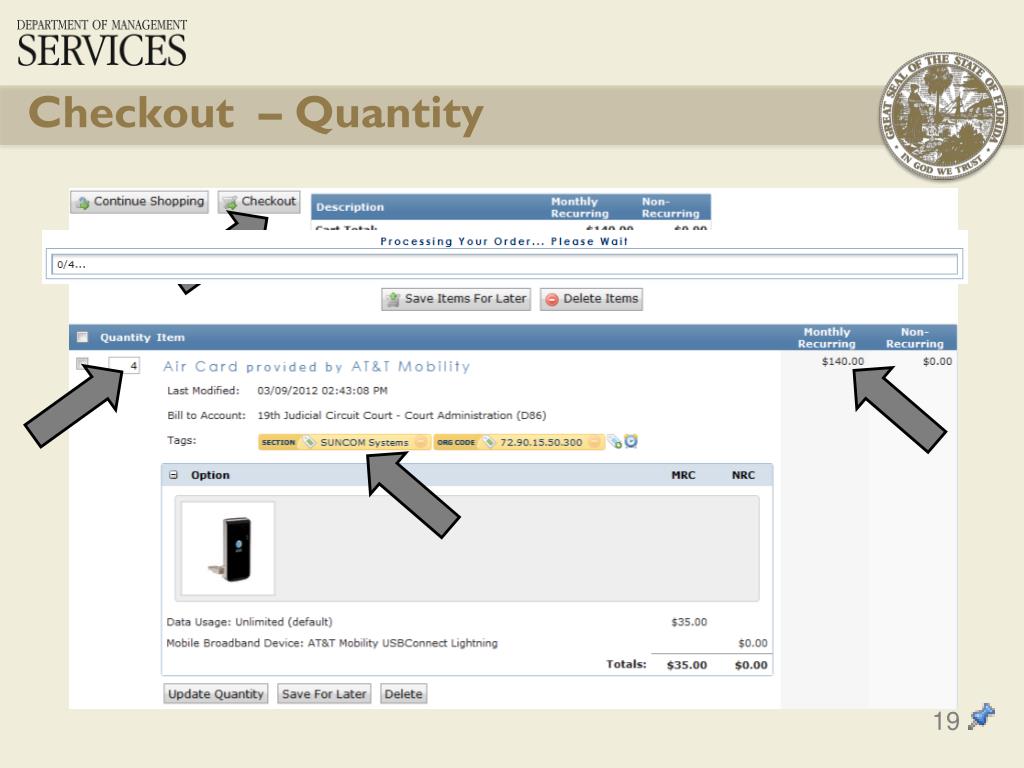Click the last modified date 03/09/2012

click(x=322, y=391)
